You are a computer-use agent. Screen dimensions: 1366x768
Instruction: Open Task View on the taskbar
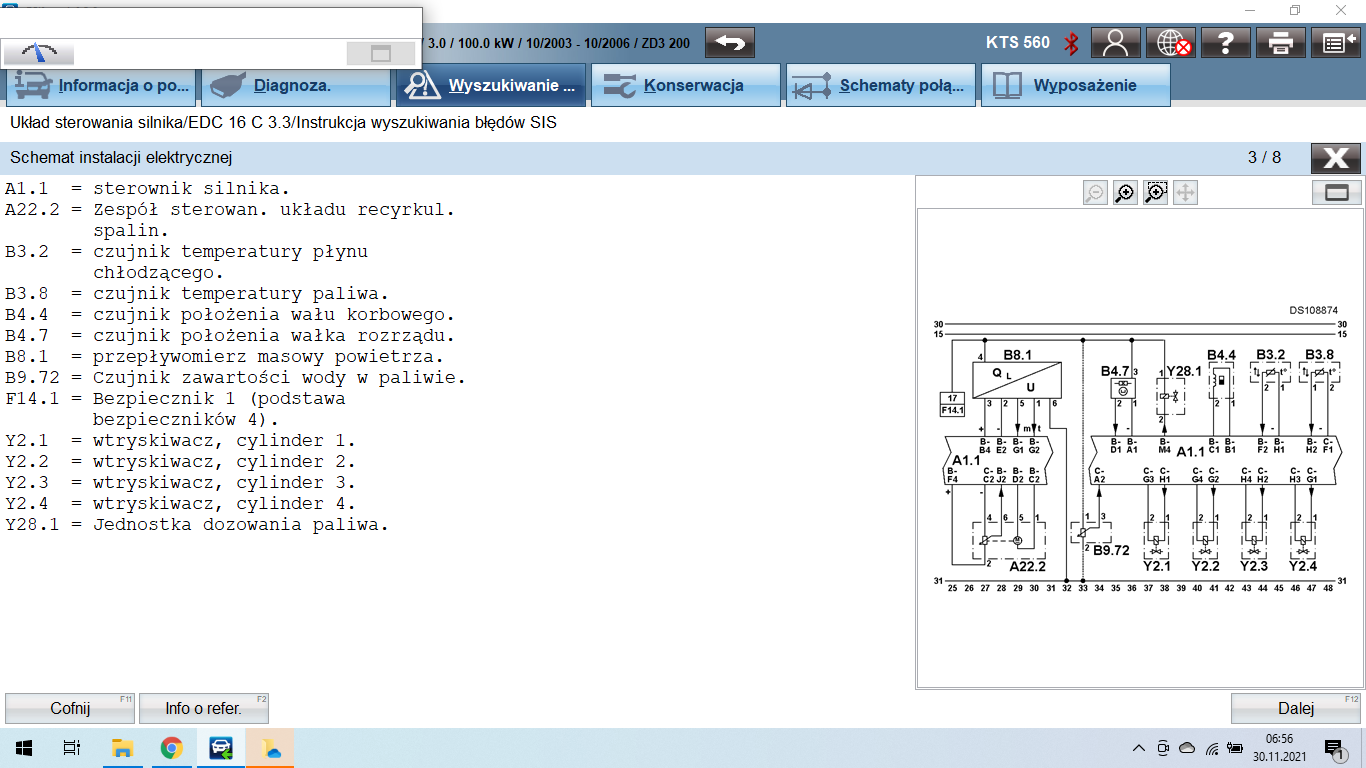[72, 748]
